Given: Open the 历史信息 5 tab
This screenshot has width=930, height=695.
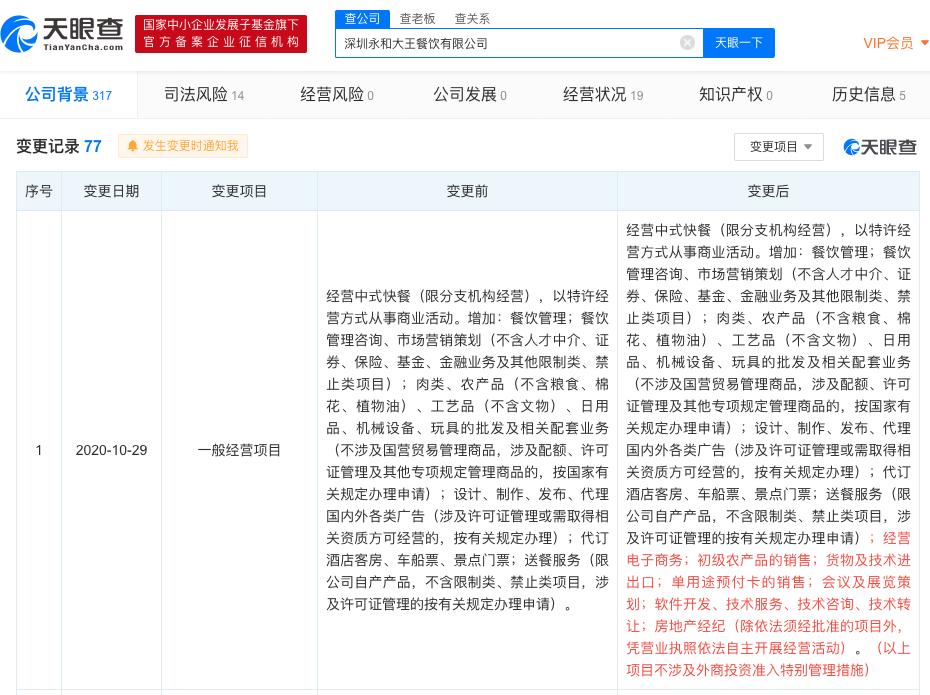Looking at the screenshot, I should [x=868, y=94].
